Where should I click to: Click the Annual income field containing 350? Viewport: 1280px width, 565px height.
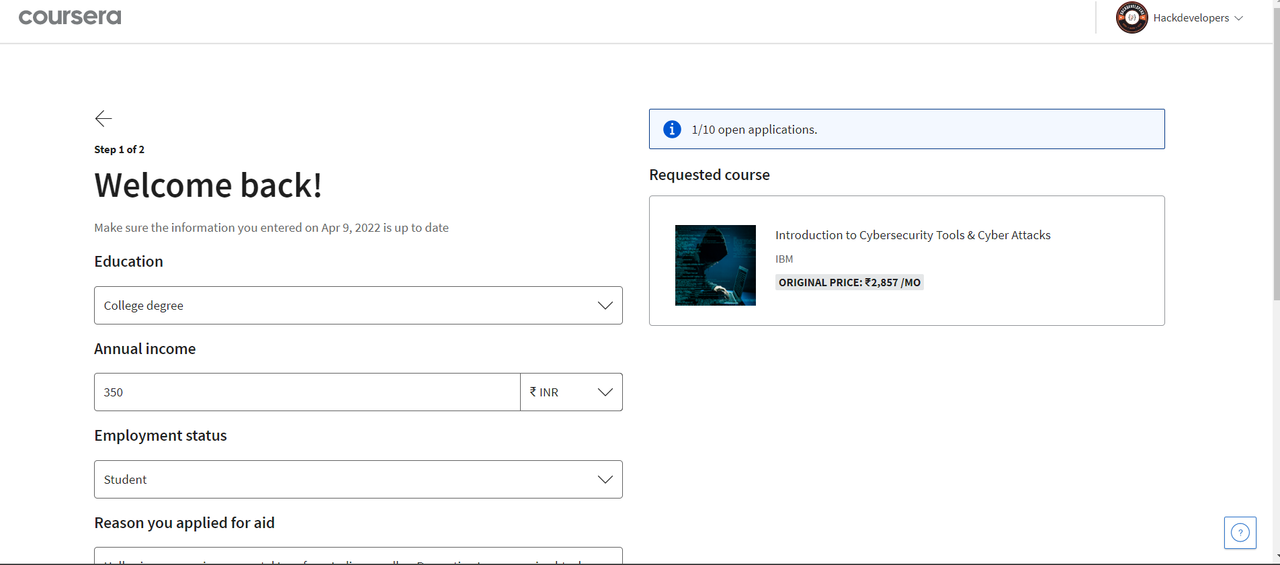tap(307, 392)
